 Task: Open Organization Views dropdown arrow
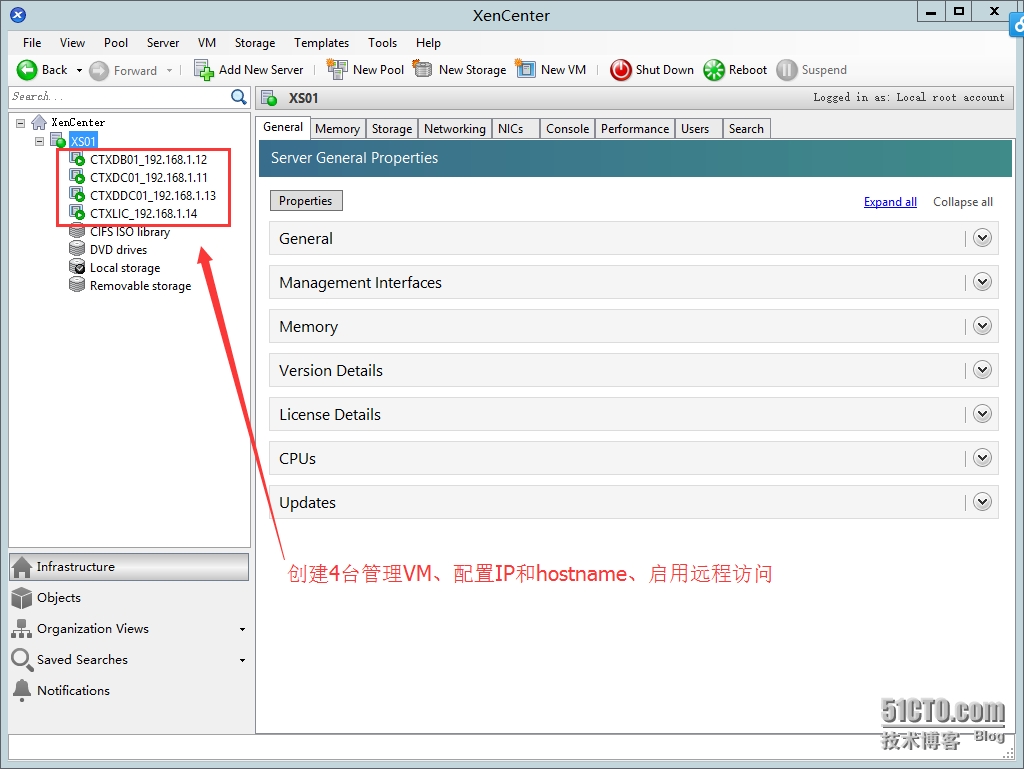click(242, 629)
